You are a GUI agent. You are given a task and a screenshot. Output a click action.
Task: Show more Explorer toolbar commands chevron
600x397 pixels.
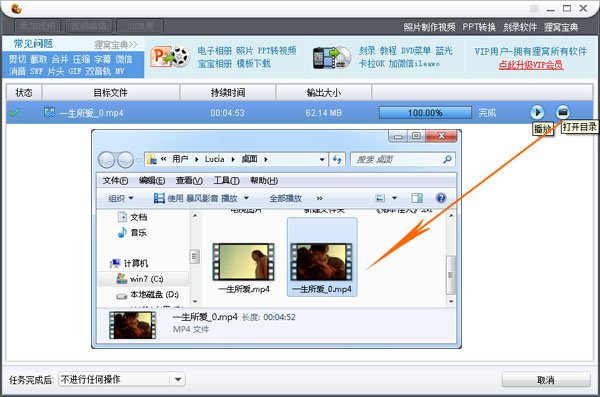click(x=320, y=198)
